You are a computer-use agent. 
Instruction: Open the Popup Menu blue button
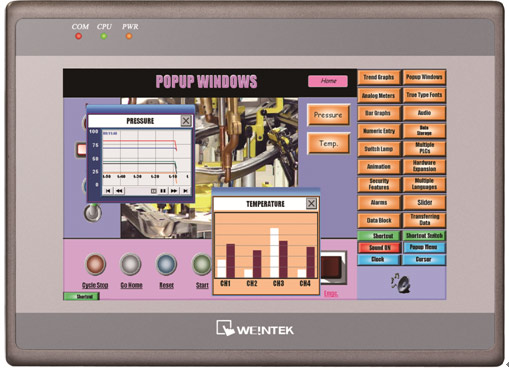click(x=424, y=247)
